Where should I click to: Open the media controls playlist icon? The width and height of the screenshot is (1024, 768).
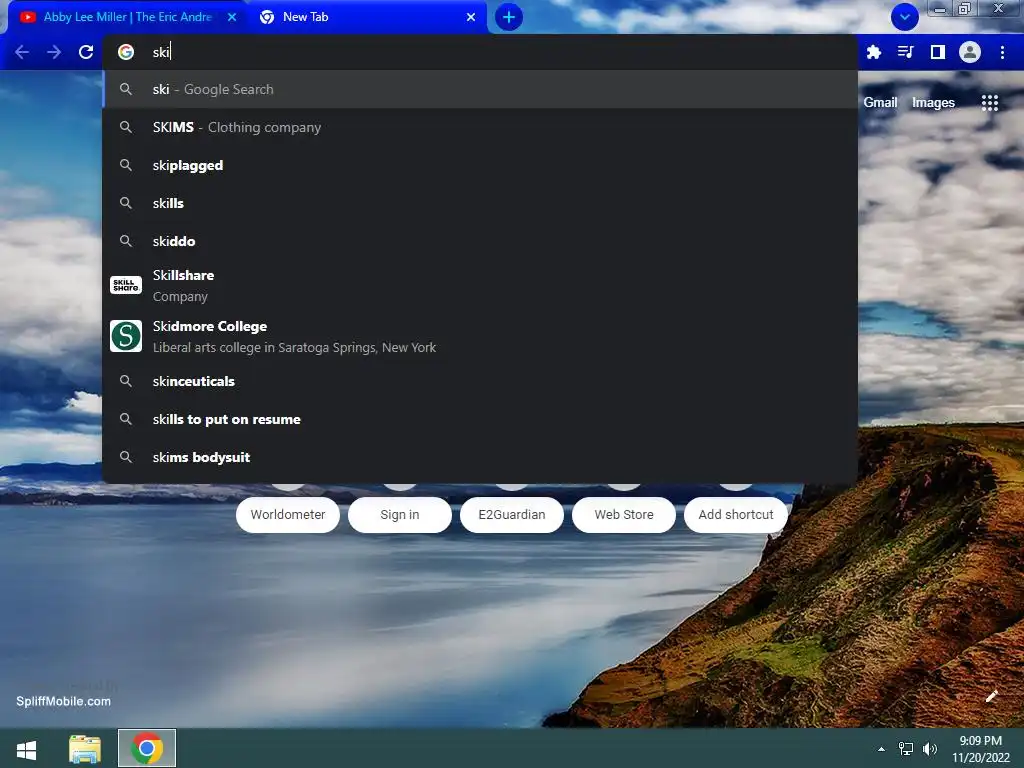point(906,52)
